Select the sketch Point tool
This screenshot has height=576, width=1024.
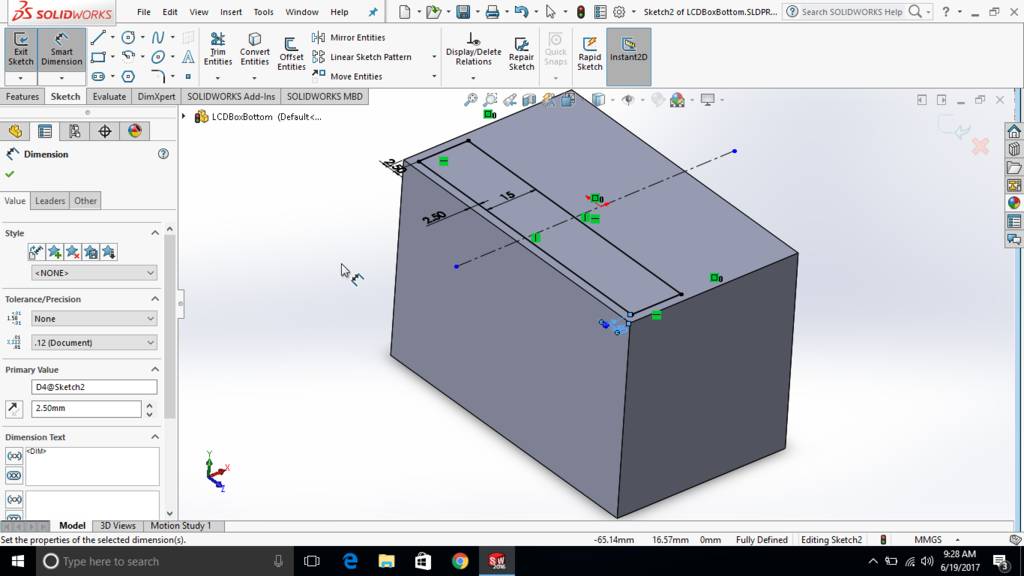pos(188,76)
